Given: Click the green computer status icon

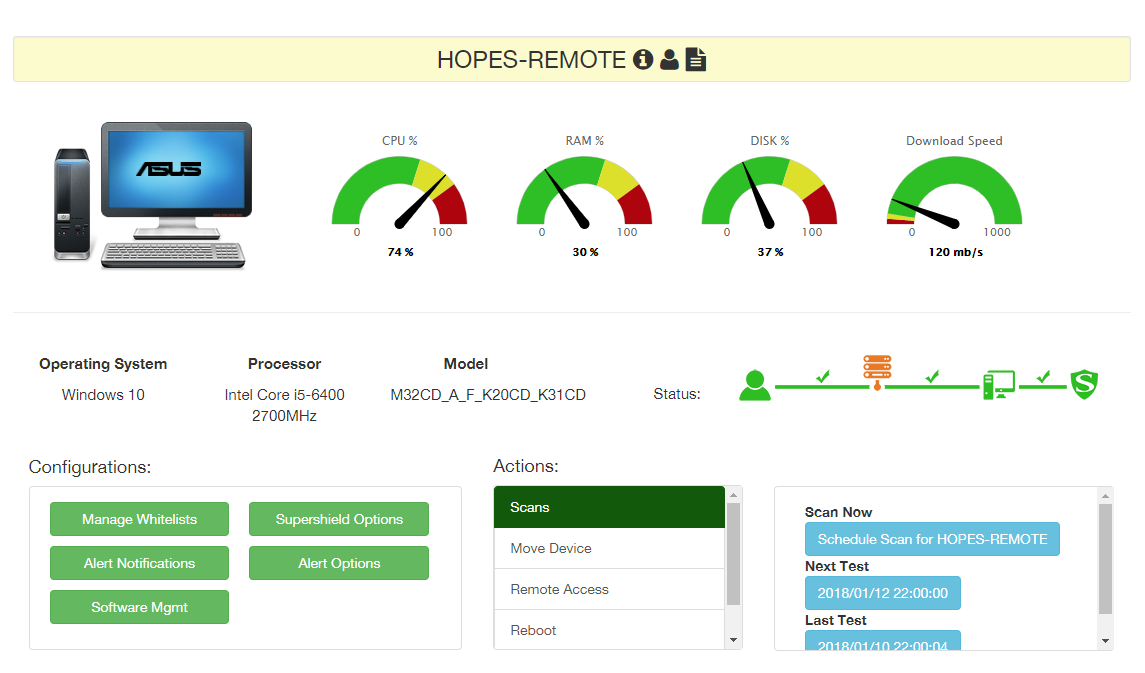Looking at the screenshot, I should click(998, 385).
